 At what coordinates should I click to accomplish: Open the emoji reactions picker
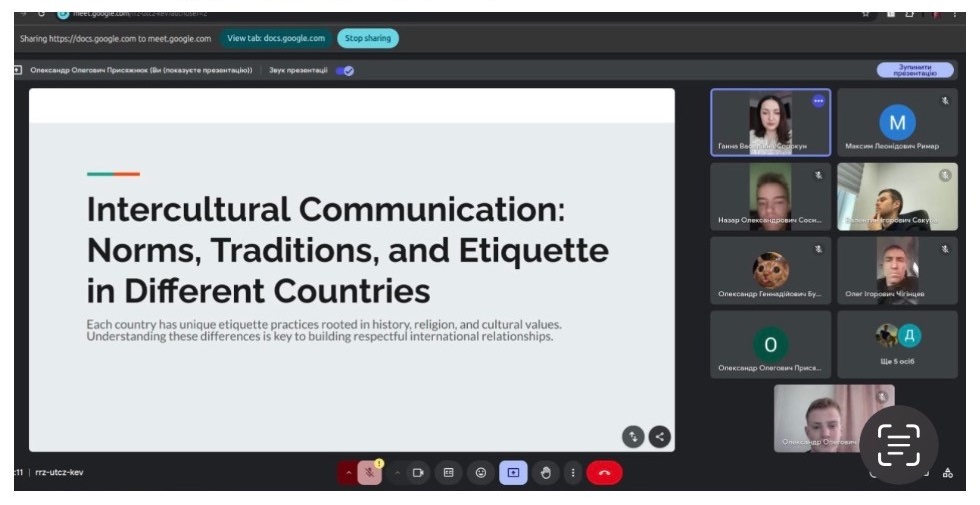click(481, 473)
